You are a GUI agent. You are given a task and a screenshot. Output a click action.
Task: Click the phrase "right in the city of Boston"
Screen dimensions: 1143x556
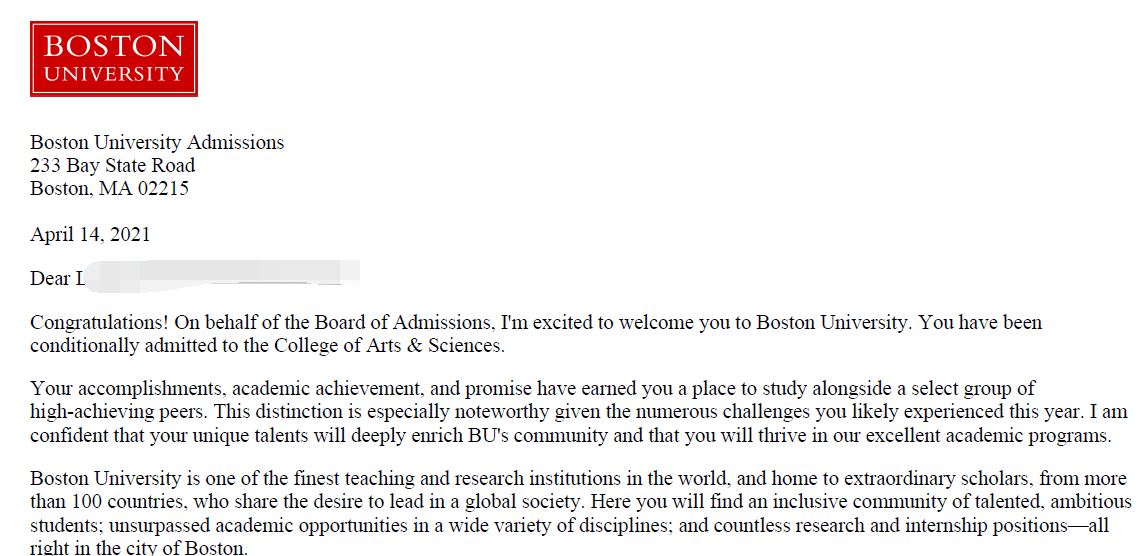[138, 549]
